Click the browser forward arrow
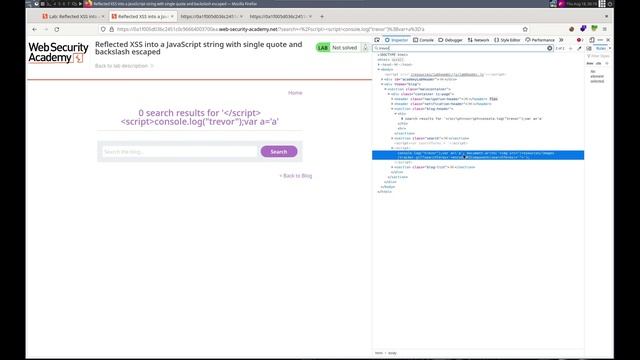Viewport: 640px width, 360px height. point(46,29)
